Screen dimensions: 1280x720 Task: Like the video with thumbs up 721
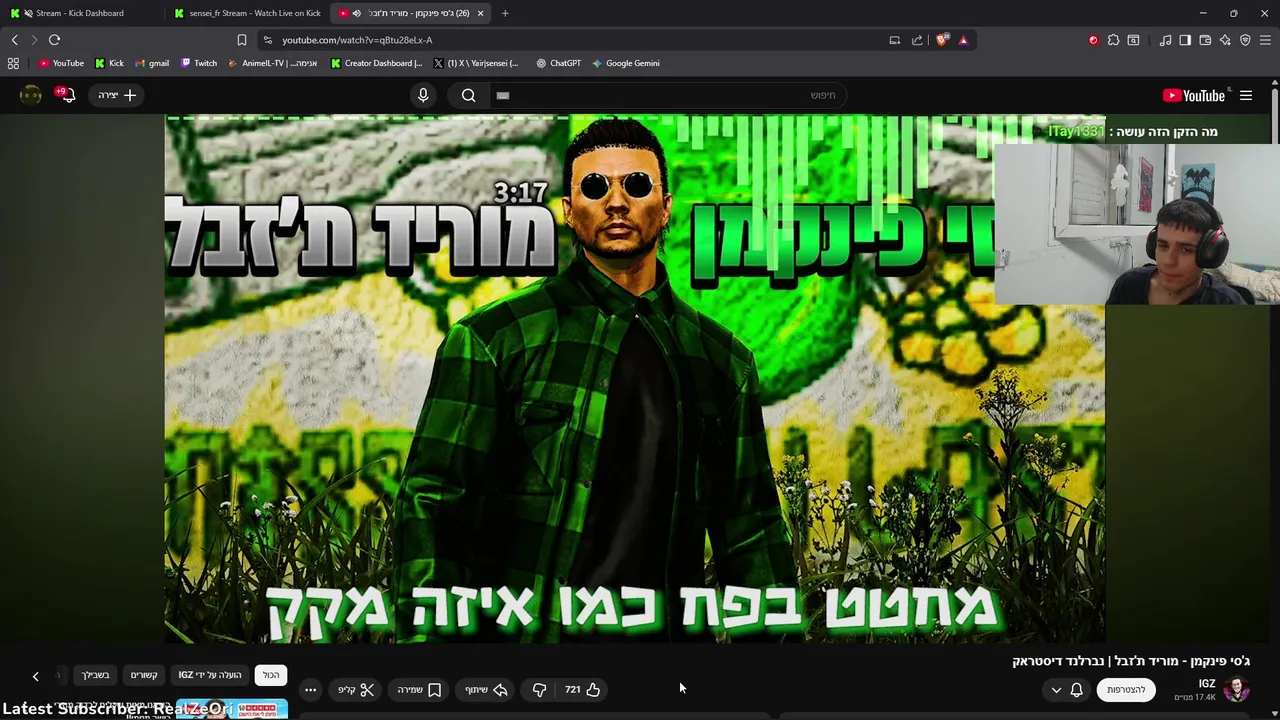tap(582, 690)
